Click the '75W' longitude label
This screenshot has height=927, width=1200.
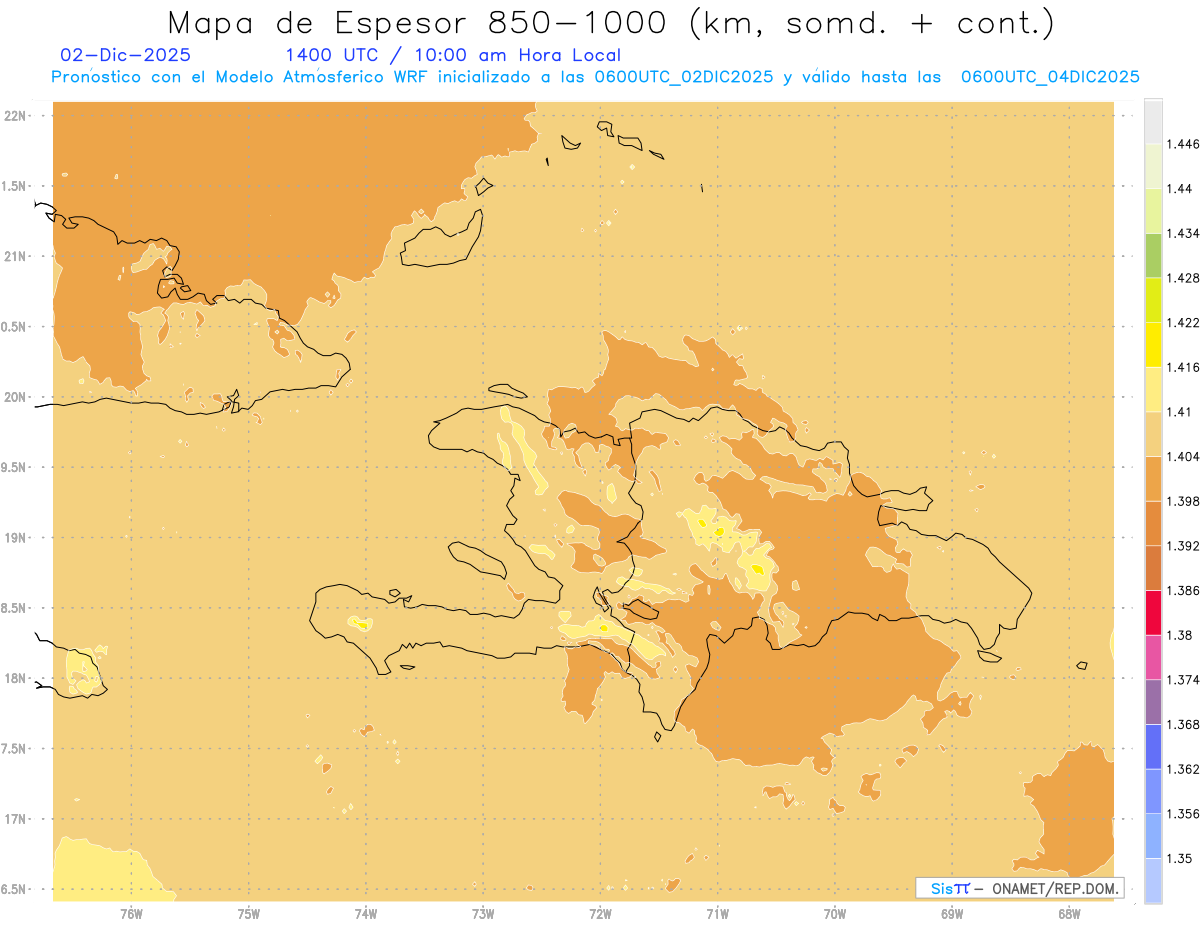coord(248,914)
